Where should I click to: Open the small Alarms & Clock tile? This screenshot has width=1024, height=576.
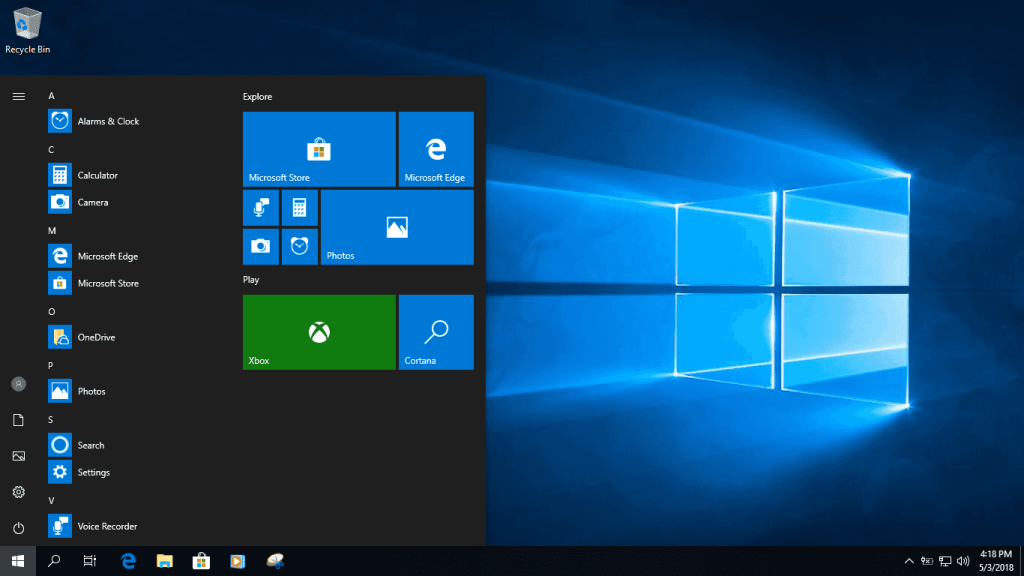[x=300, y=246]
